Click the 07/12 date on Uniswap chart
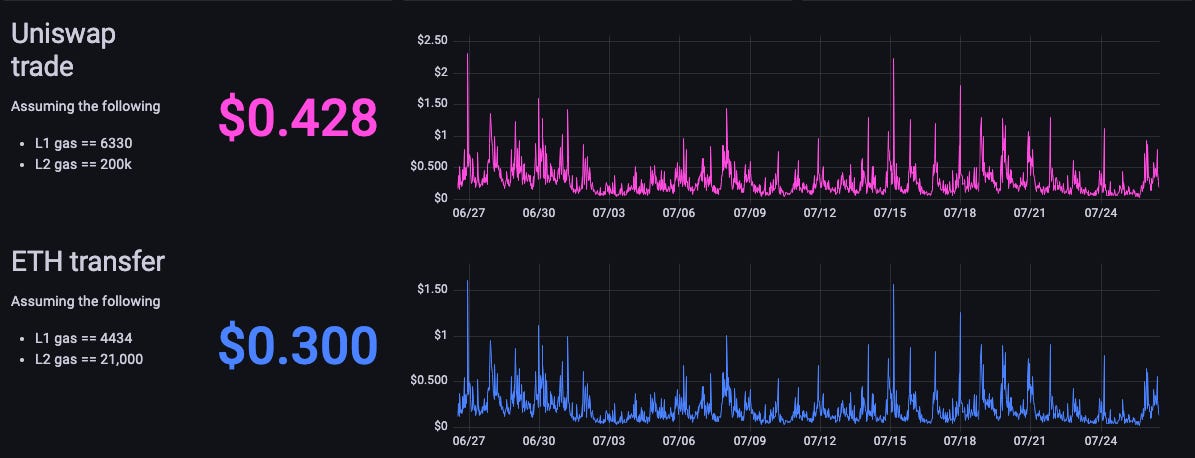 pos(820,213)
